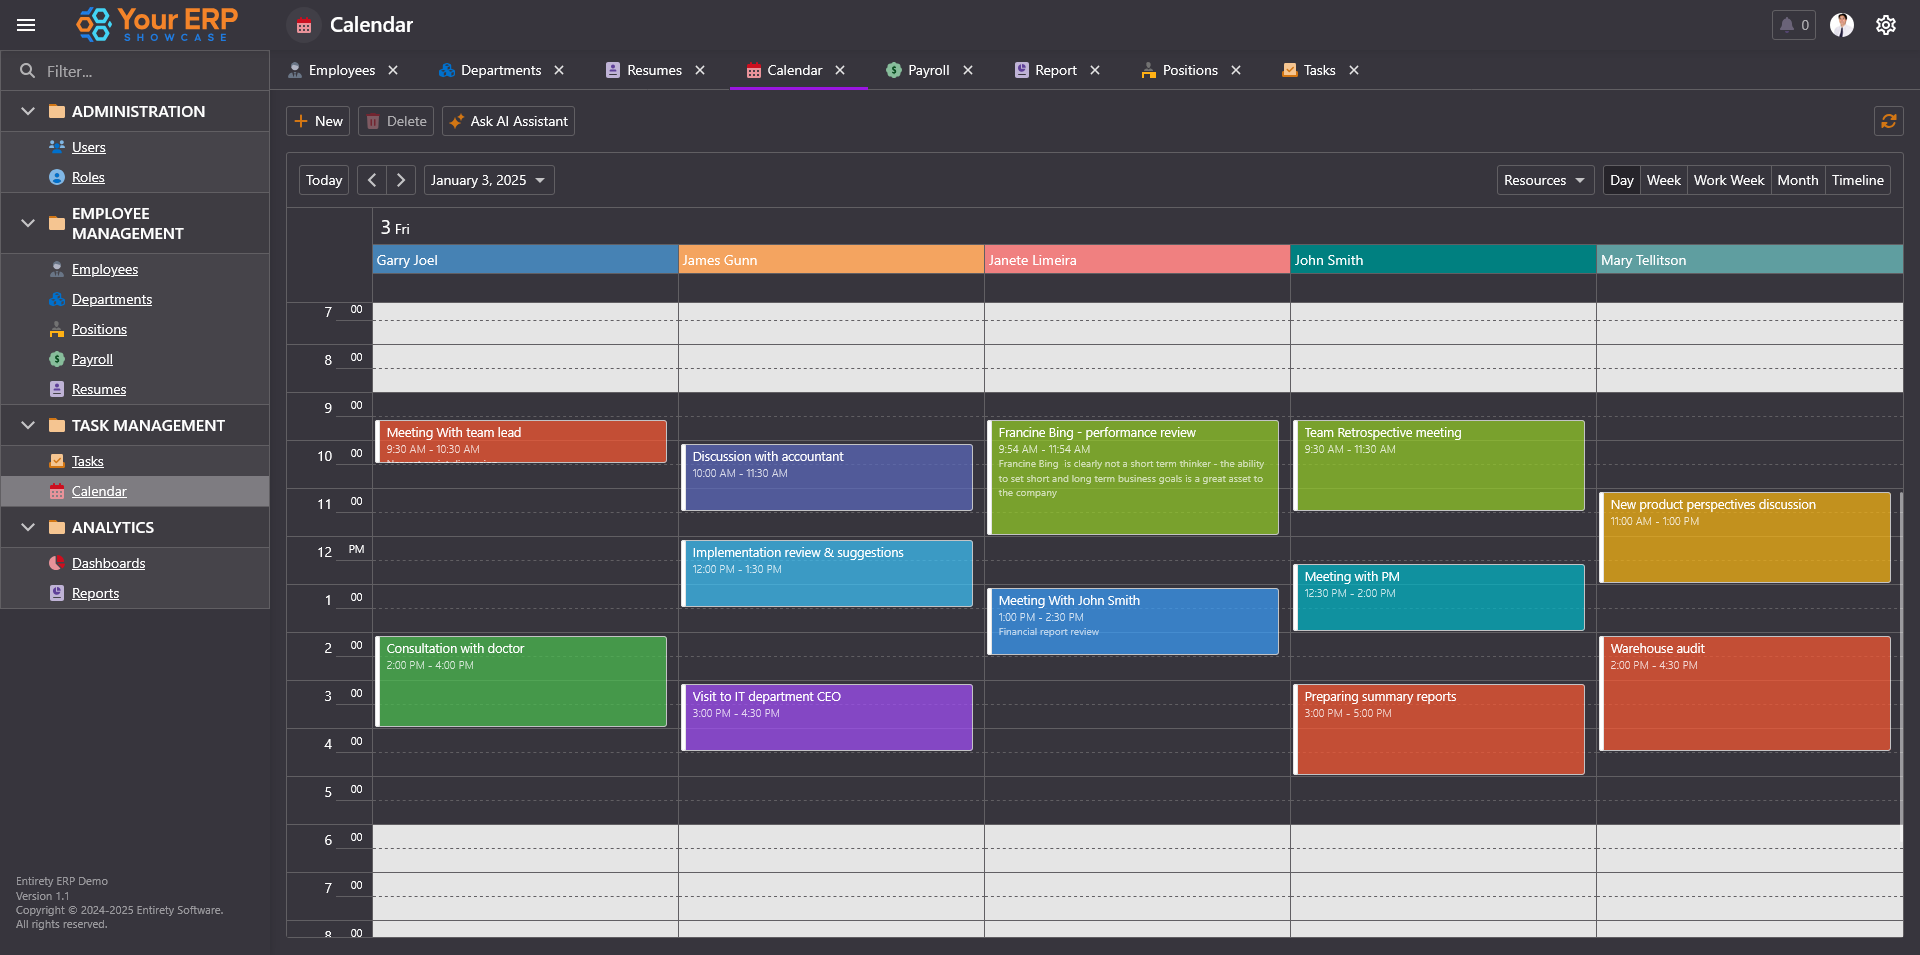
Task: Switch to Month view
Action: pos(1797,180)
